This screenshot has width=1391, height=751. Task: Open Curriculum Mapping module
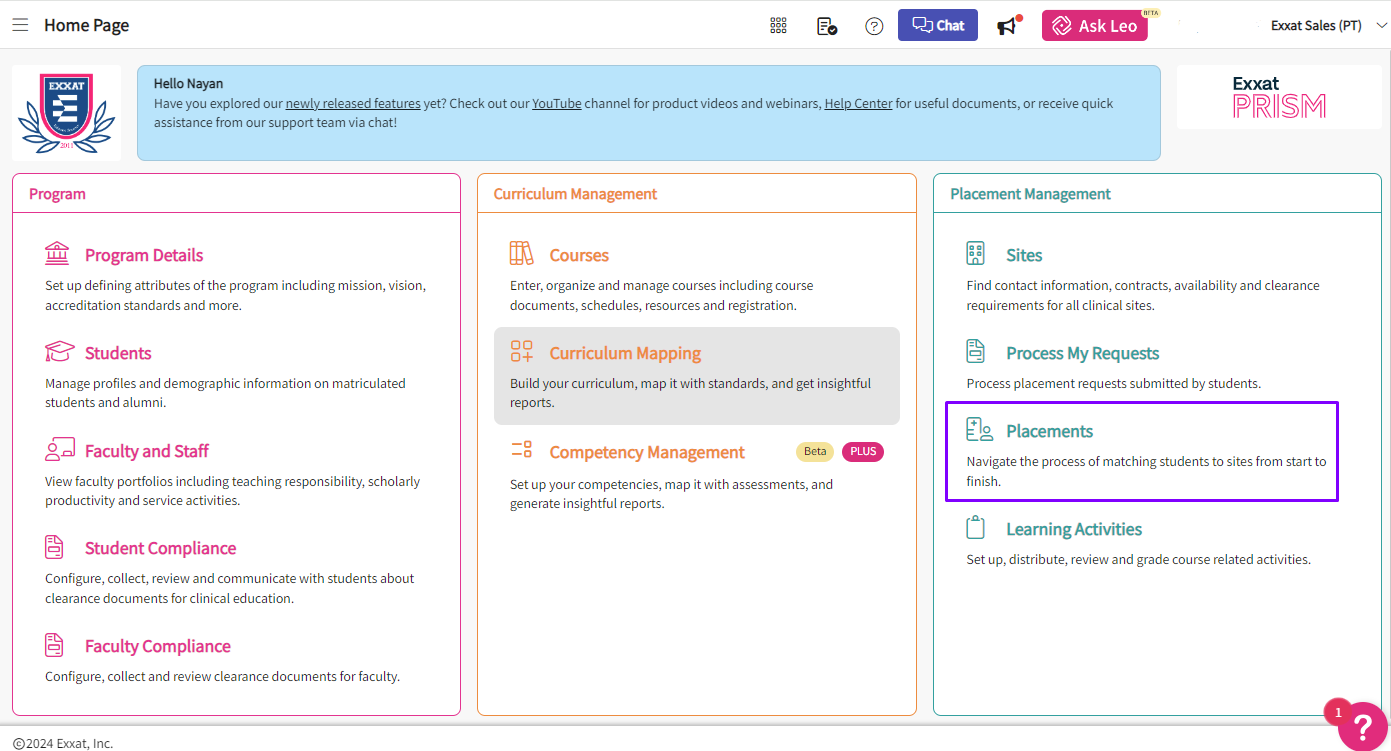(625, 354)
